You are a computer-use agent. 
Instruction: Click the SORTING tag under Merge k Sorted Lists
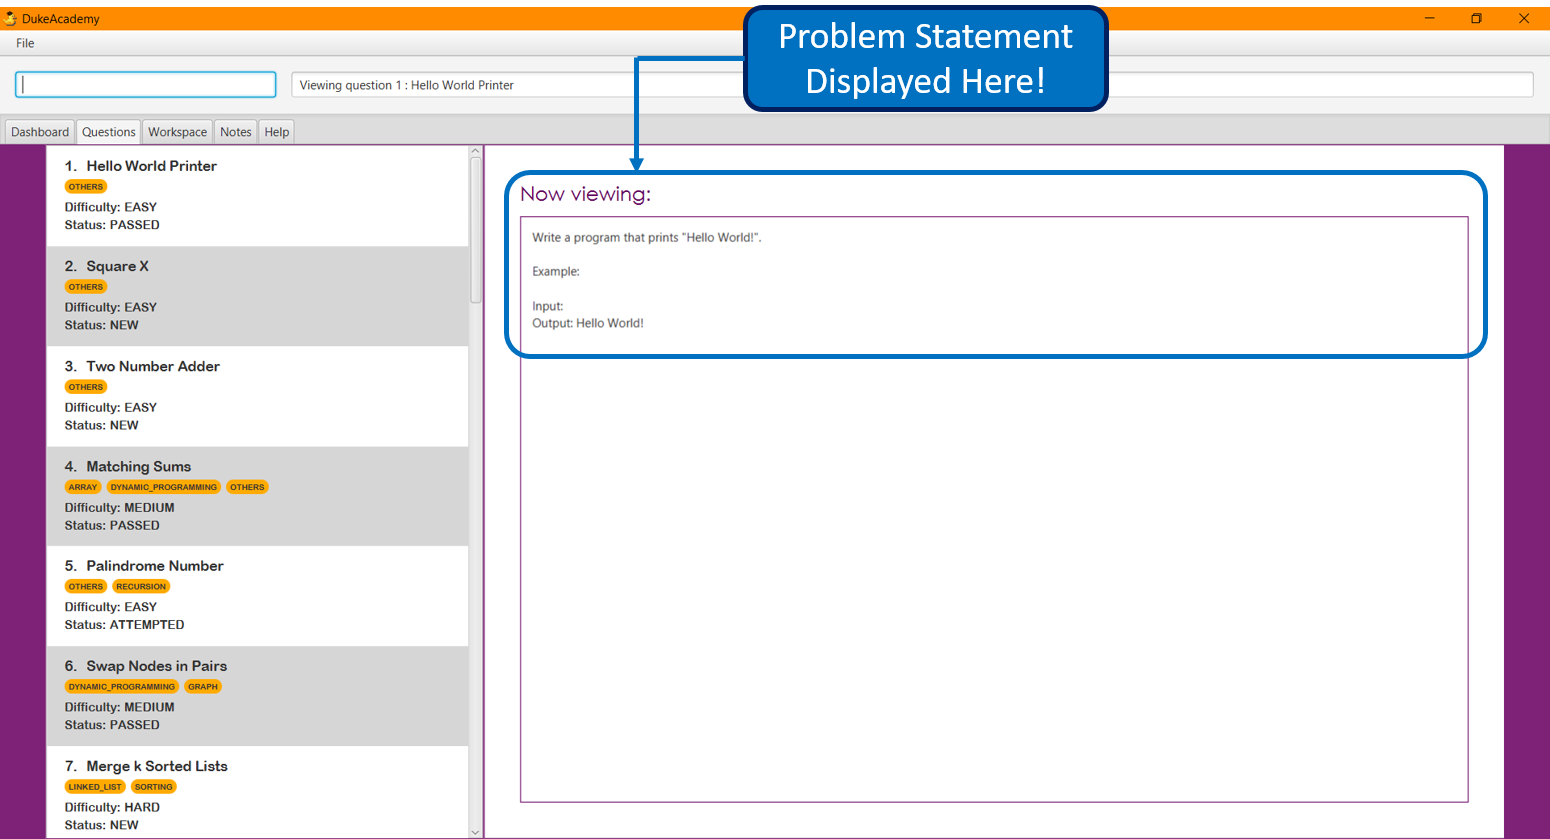(154, 787)
